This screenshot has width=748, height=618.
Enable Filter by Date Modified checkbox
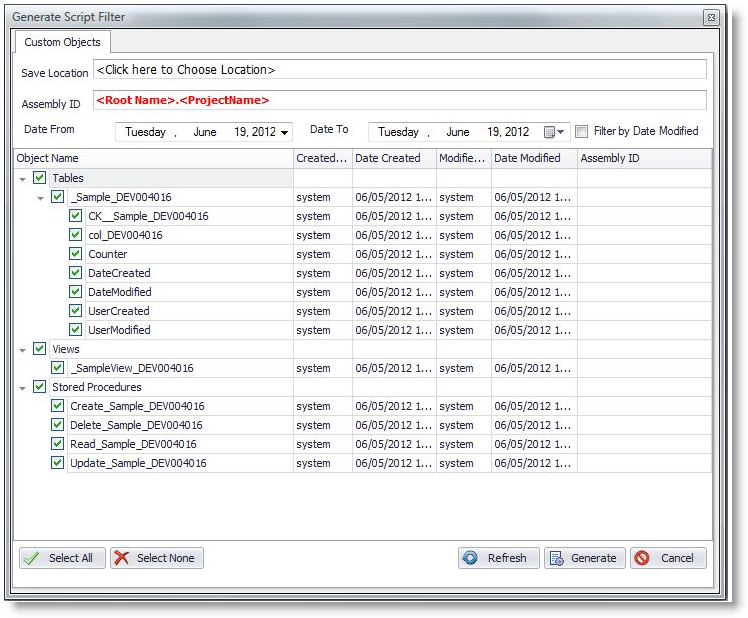[x=581, y=131]
